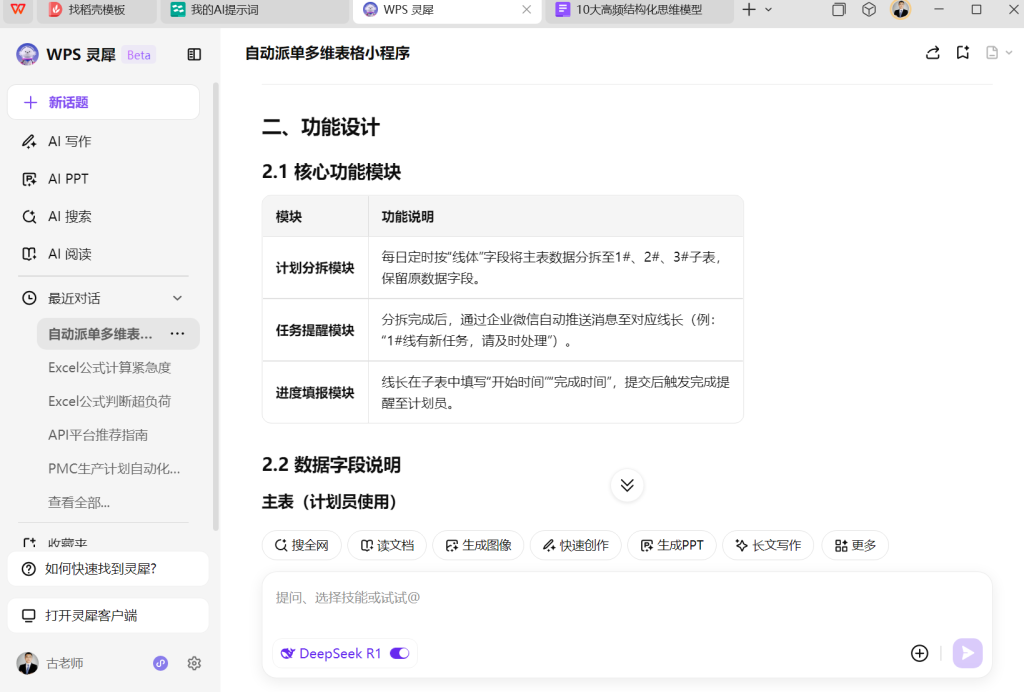Click the 读文档 skill button
The image size is (1024, 692).
(387, 545)
